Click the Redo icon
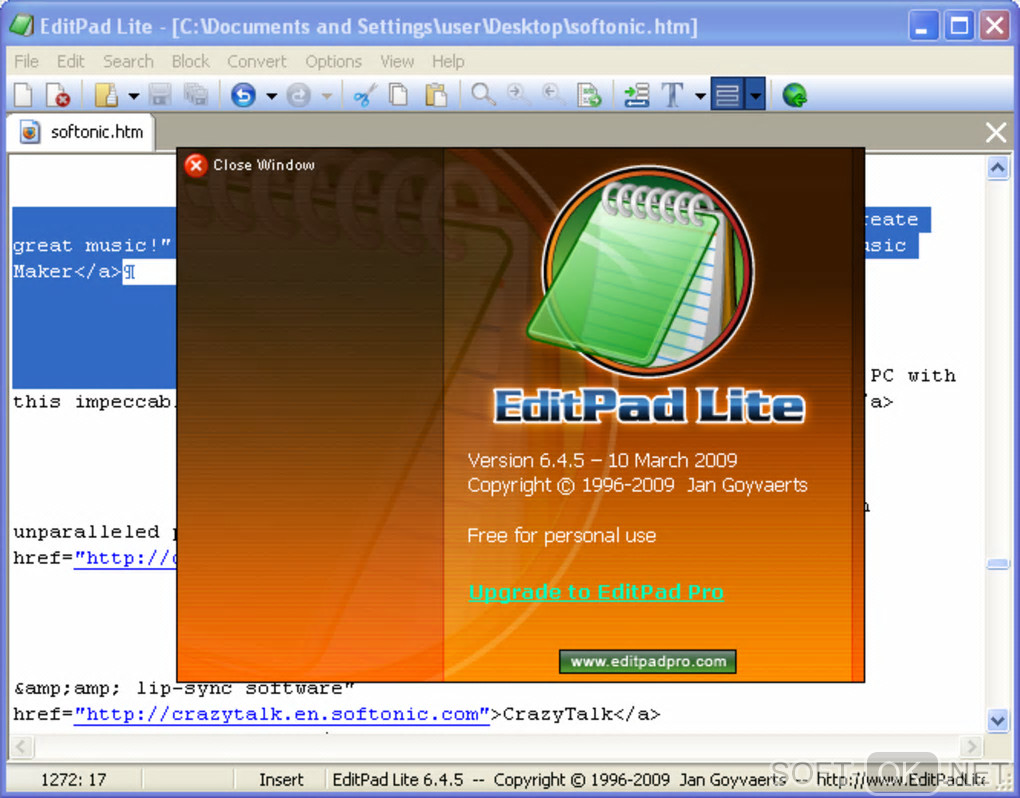 [299, 96]
